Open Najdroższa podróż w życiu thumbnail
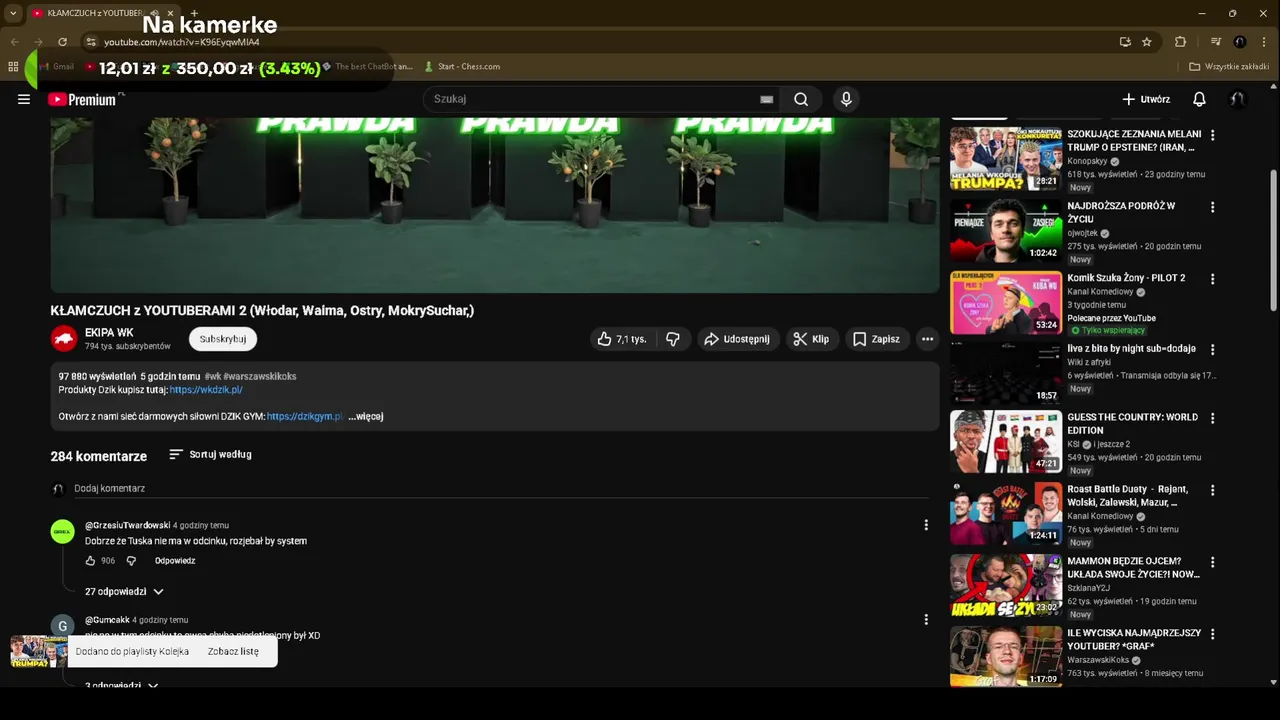 pyautogui.click(x=1006, y=230)
